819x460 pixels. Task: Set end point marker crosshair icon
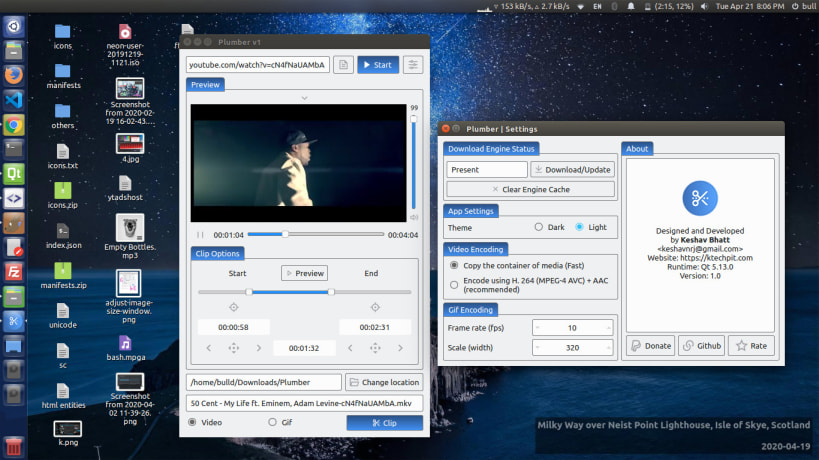[375, 307]
